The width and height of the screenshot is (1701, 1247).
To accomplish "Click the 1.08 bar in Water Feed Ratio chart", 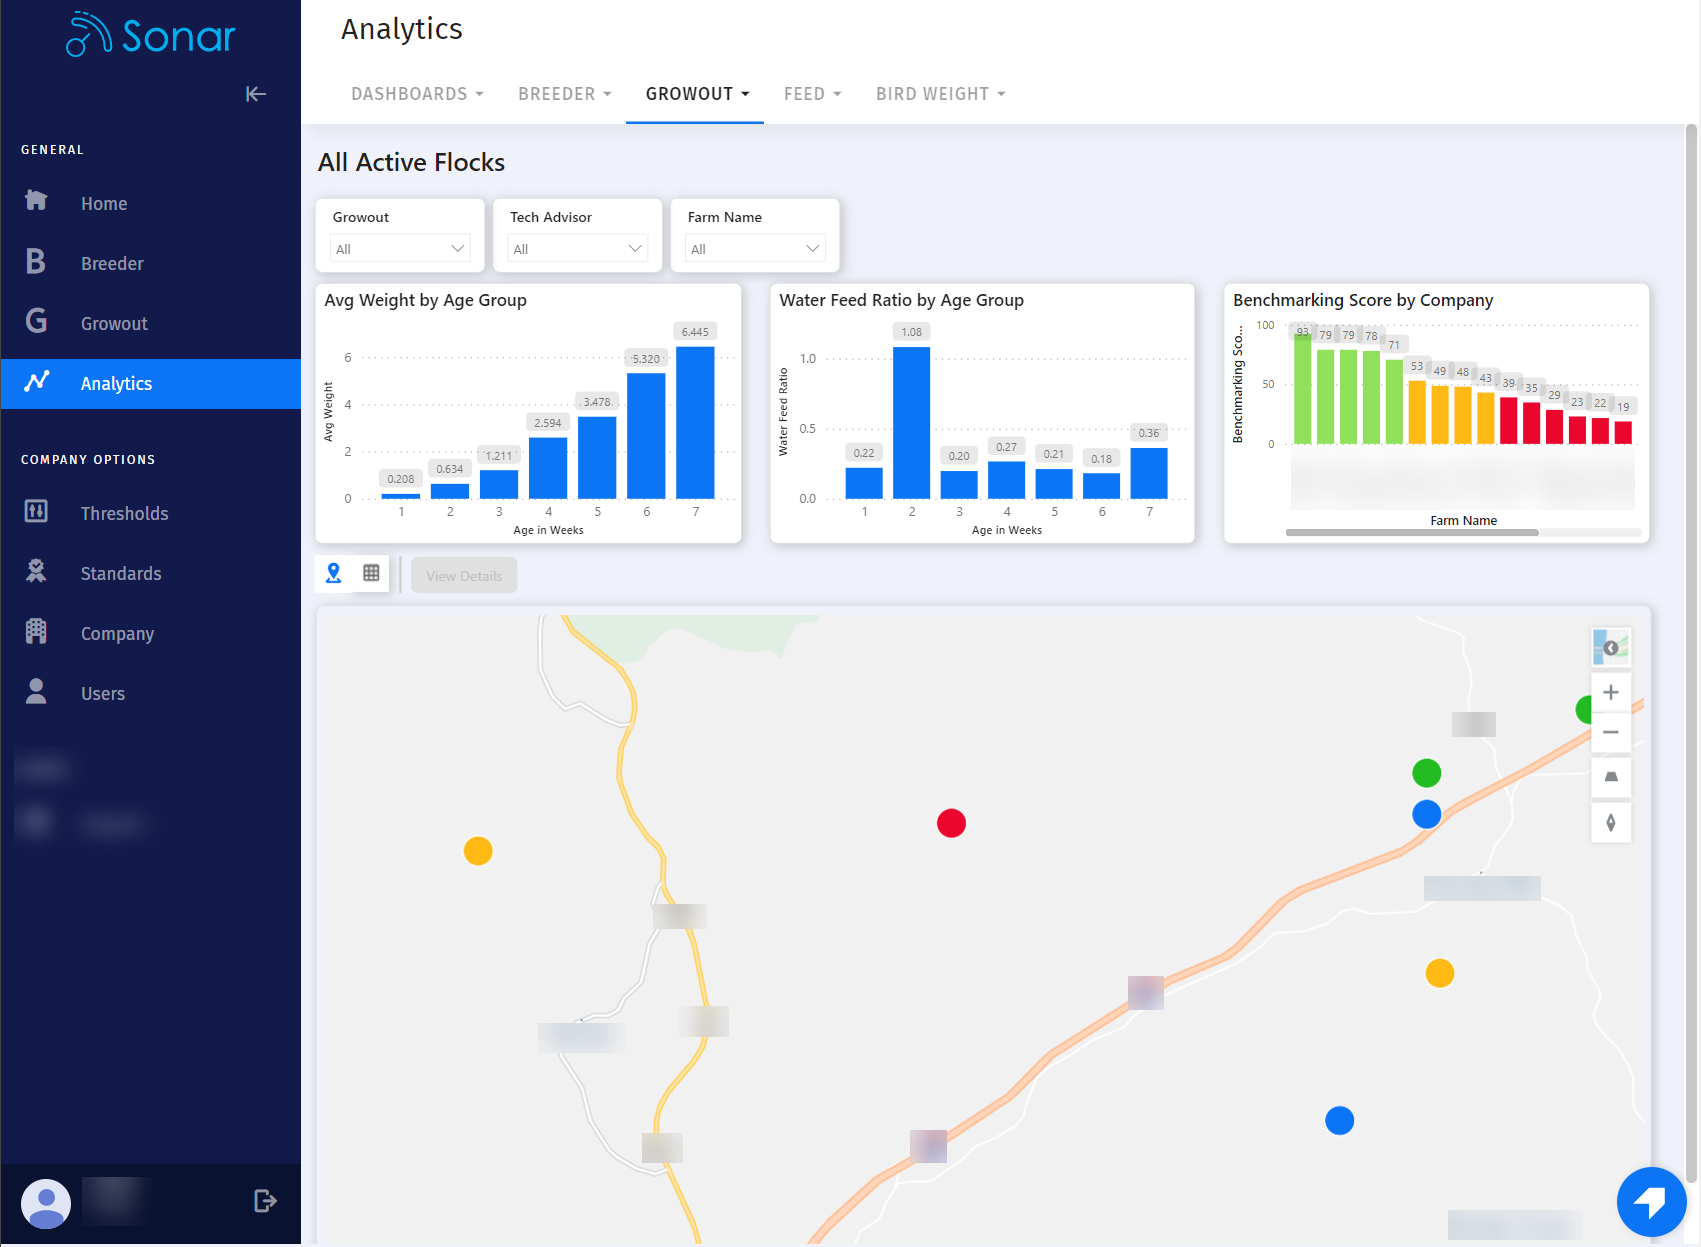I will tap(911, 422).
